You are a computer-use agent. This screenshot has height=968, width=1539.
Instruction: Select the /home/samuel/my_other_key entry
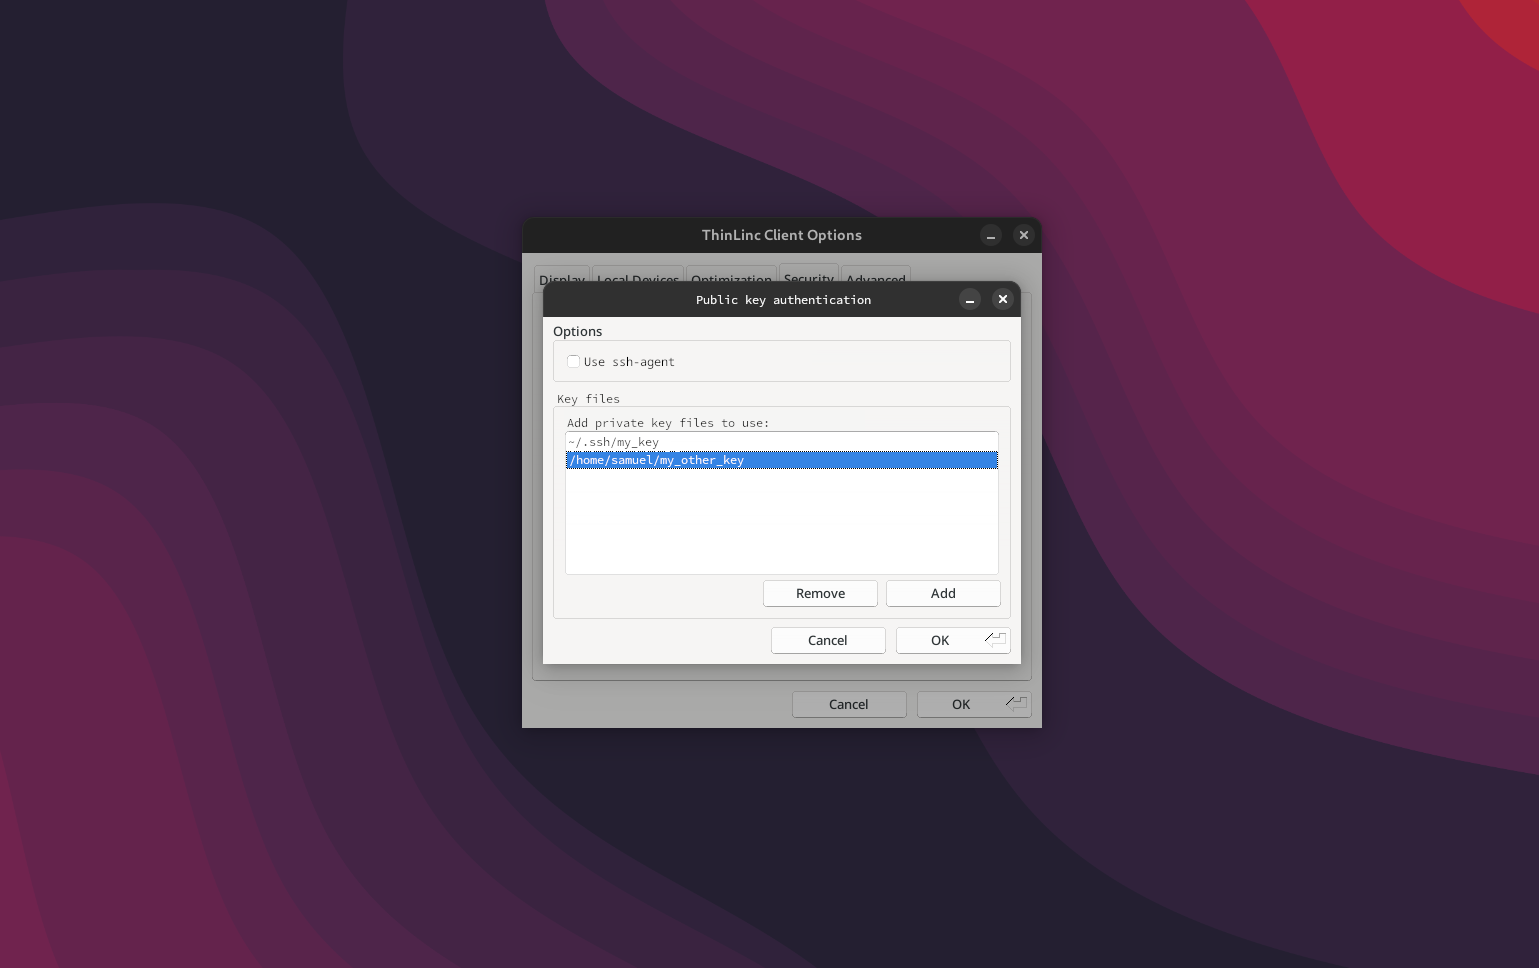coord(781,460)
